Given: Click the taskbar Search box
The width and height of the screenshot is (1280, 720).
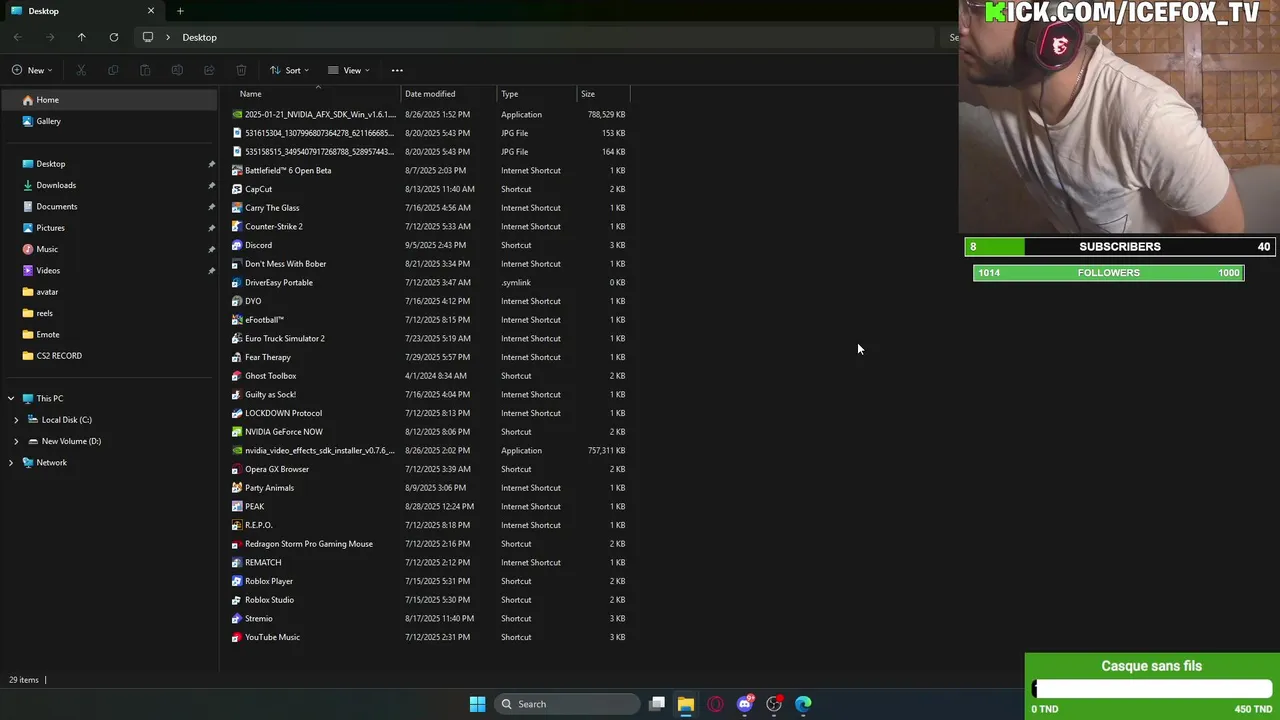Looking at the screenshot, I should 567,704.
